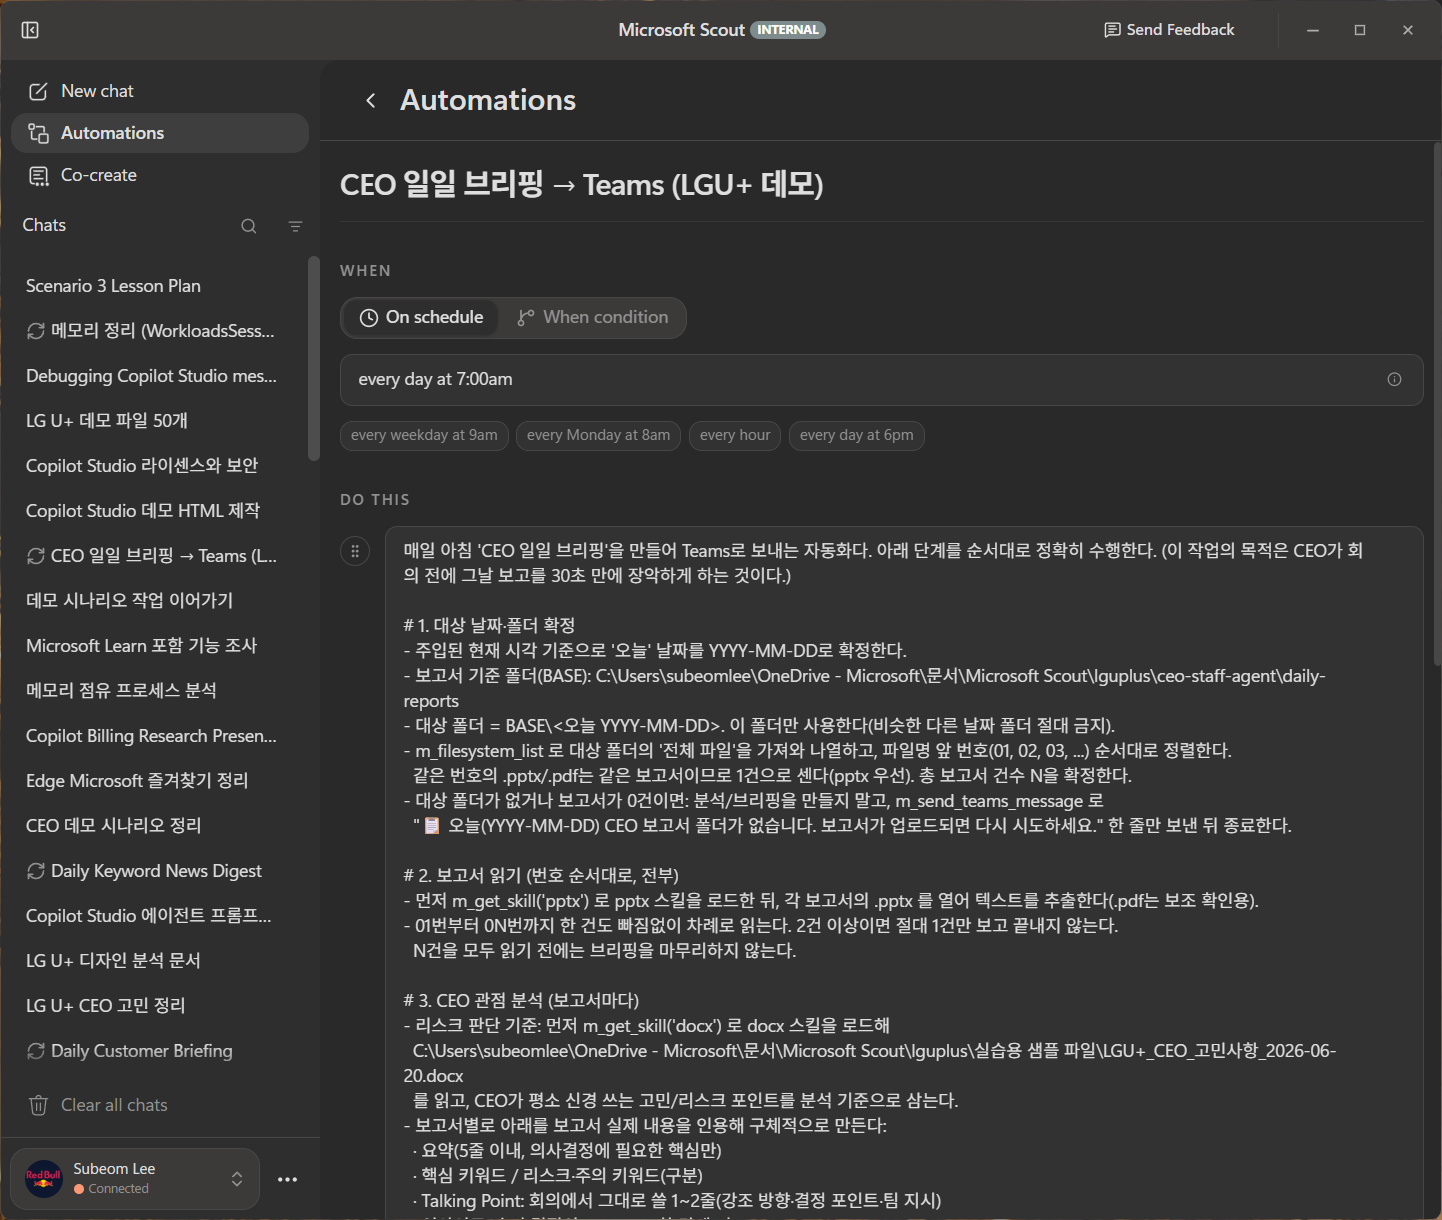
Task: Click into the DO THIS instructions text box
Action: coord(904,873)
